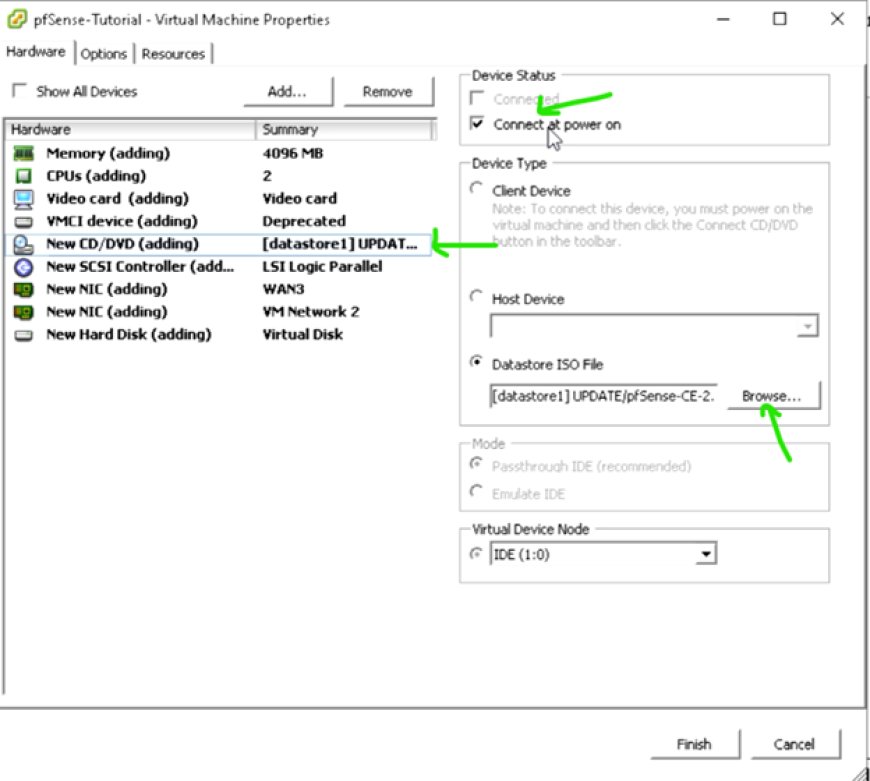Screen dimensions: 870x781
Task: Click the pfSense-Tutorial window title icon
Action: [x=17, y=19]
